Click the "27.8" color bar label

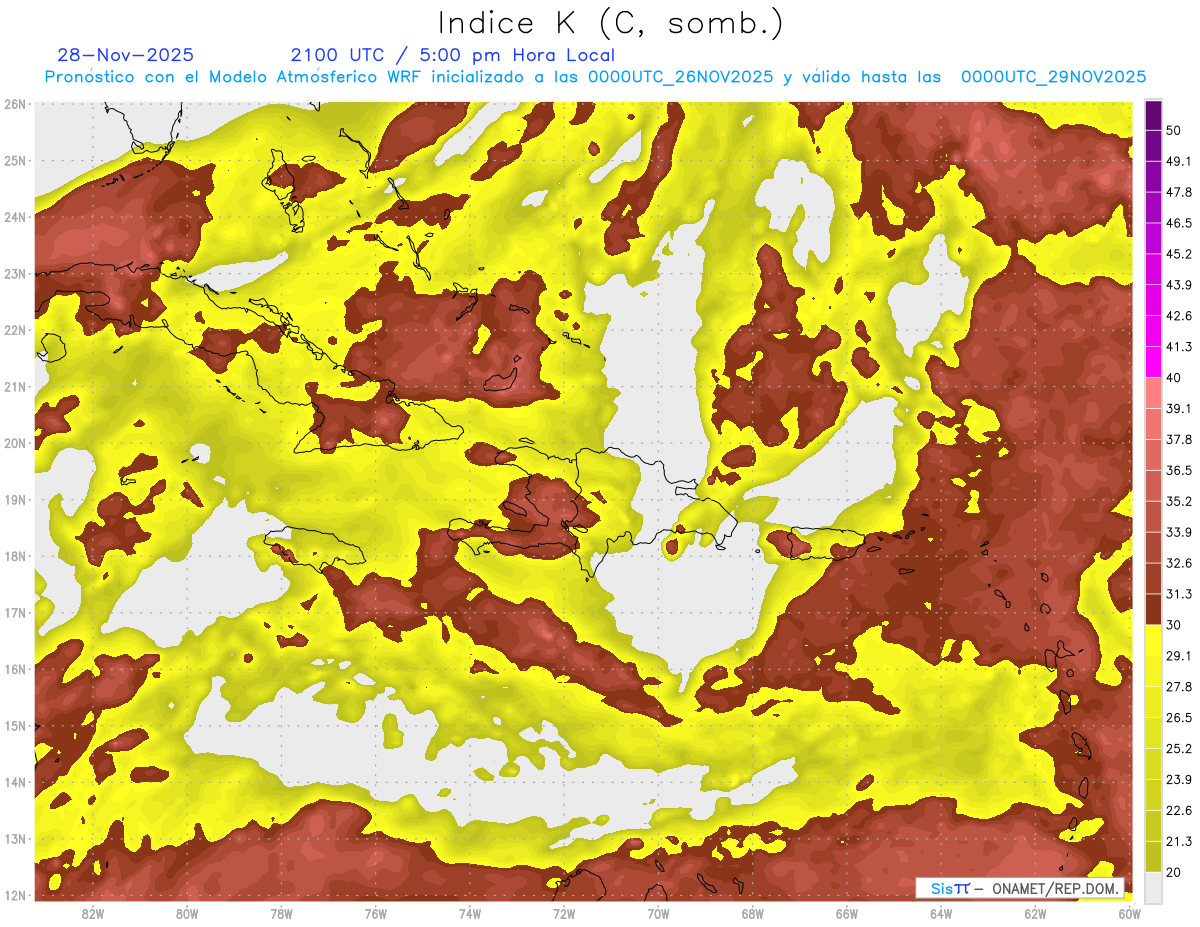[1179, 686]
